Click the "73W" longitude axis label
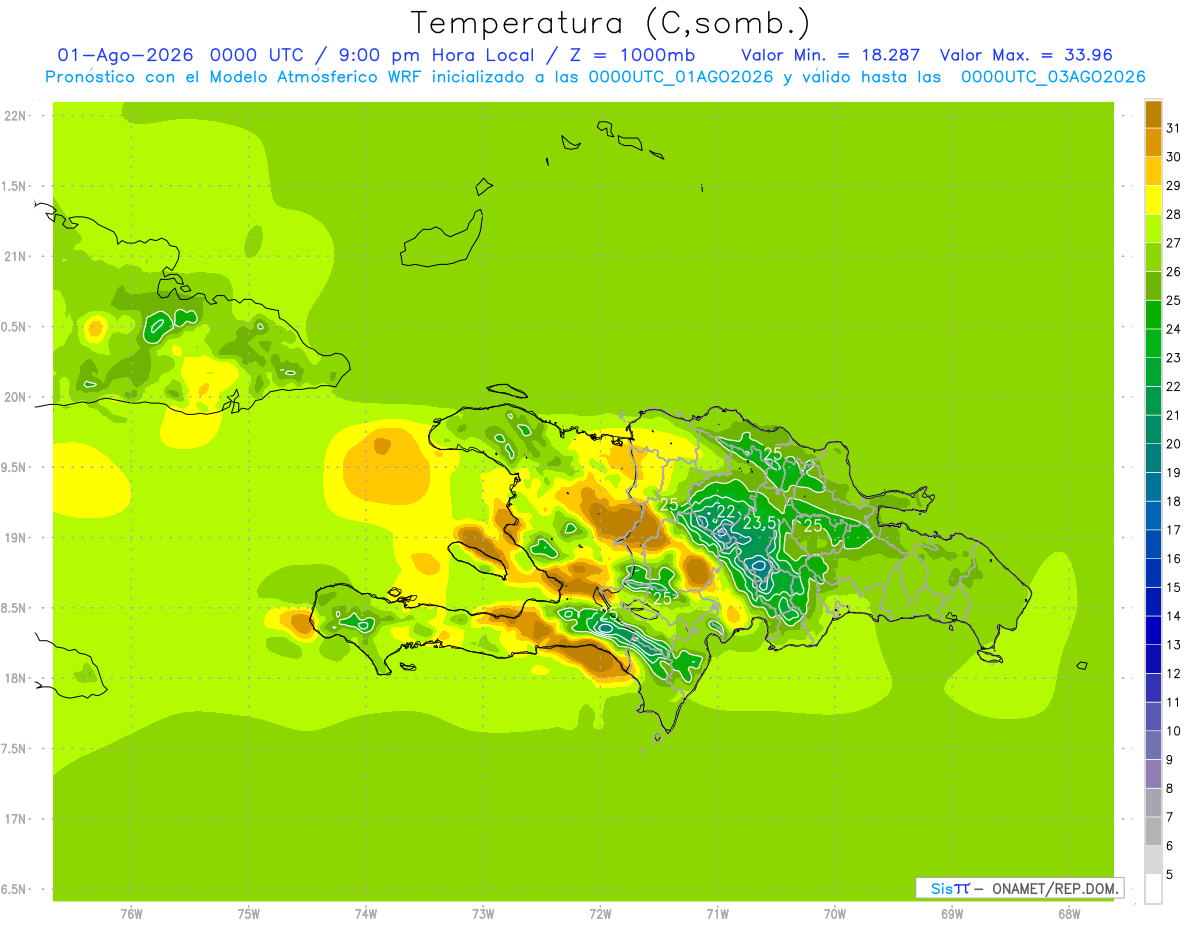 tap(483, 914)
